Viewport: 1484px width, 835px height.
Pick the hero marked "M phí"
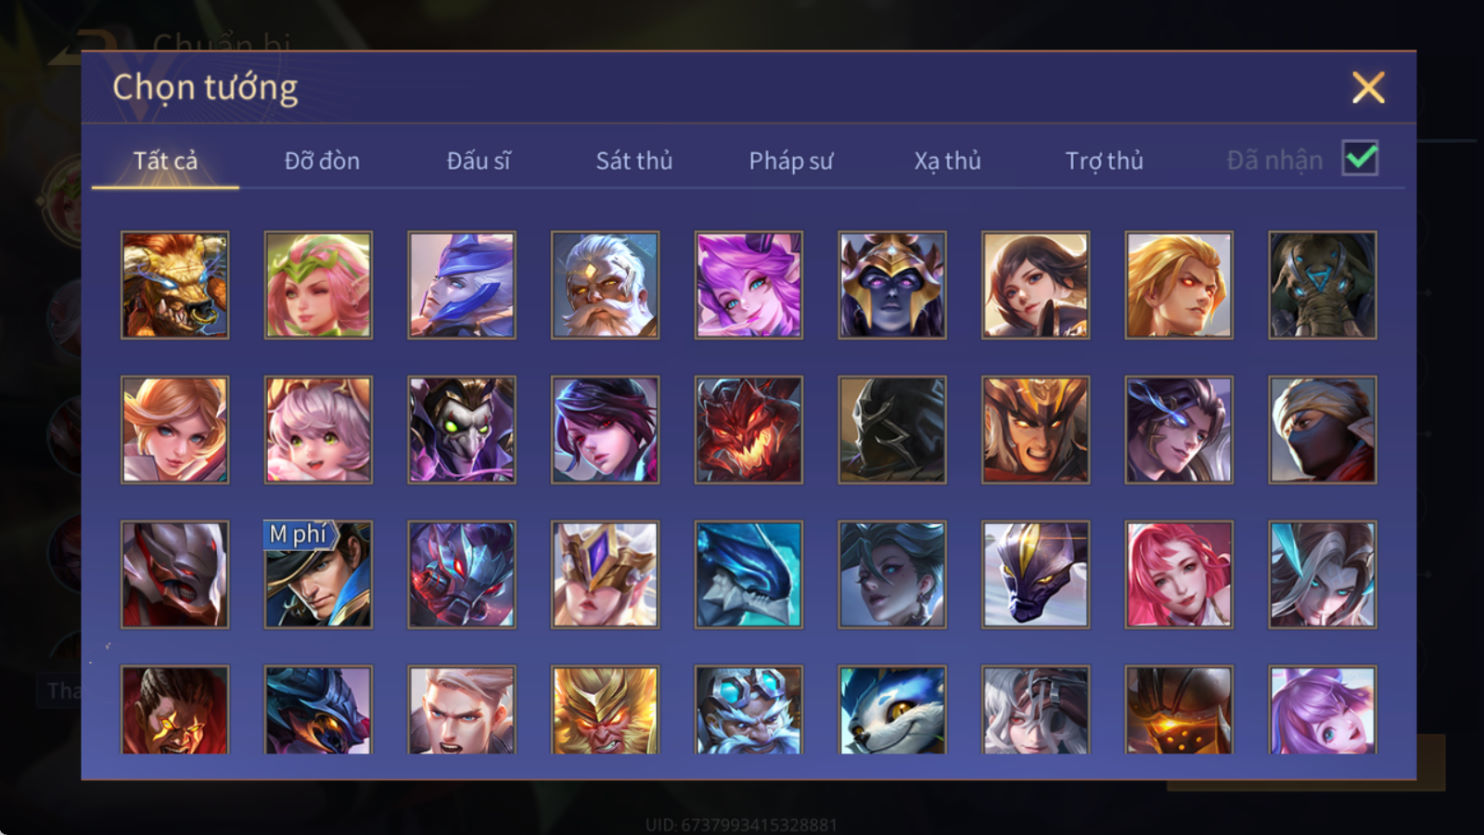318,574
